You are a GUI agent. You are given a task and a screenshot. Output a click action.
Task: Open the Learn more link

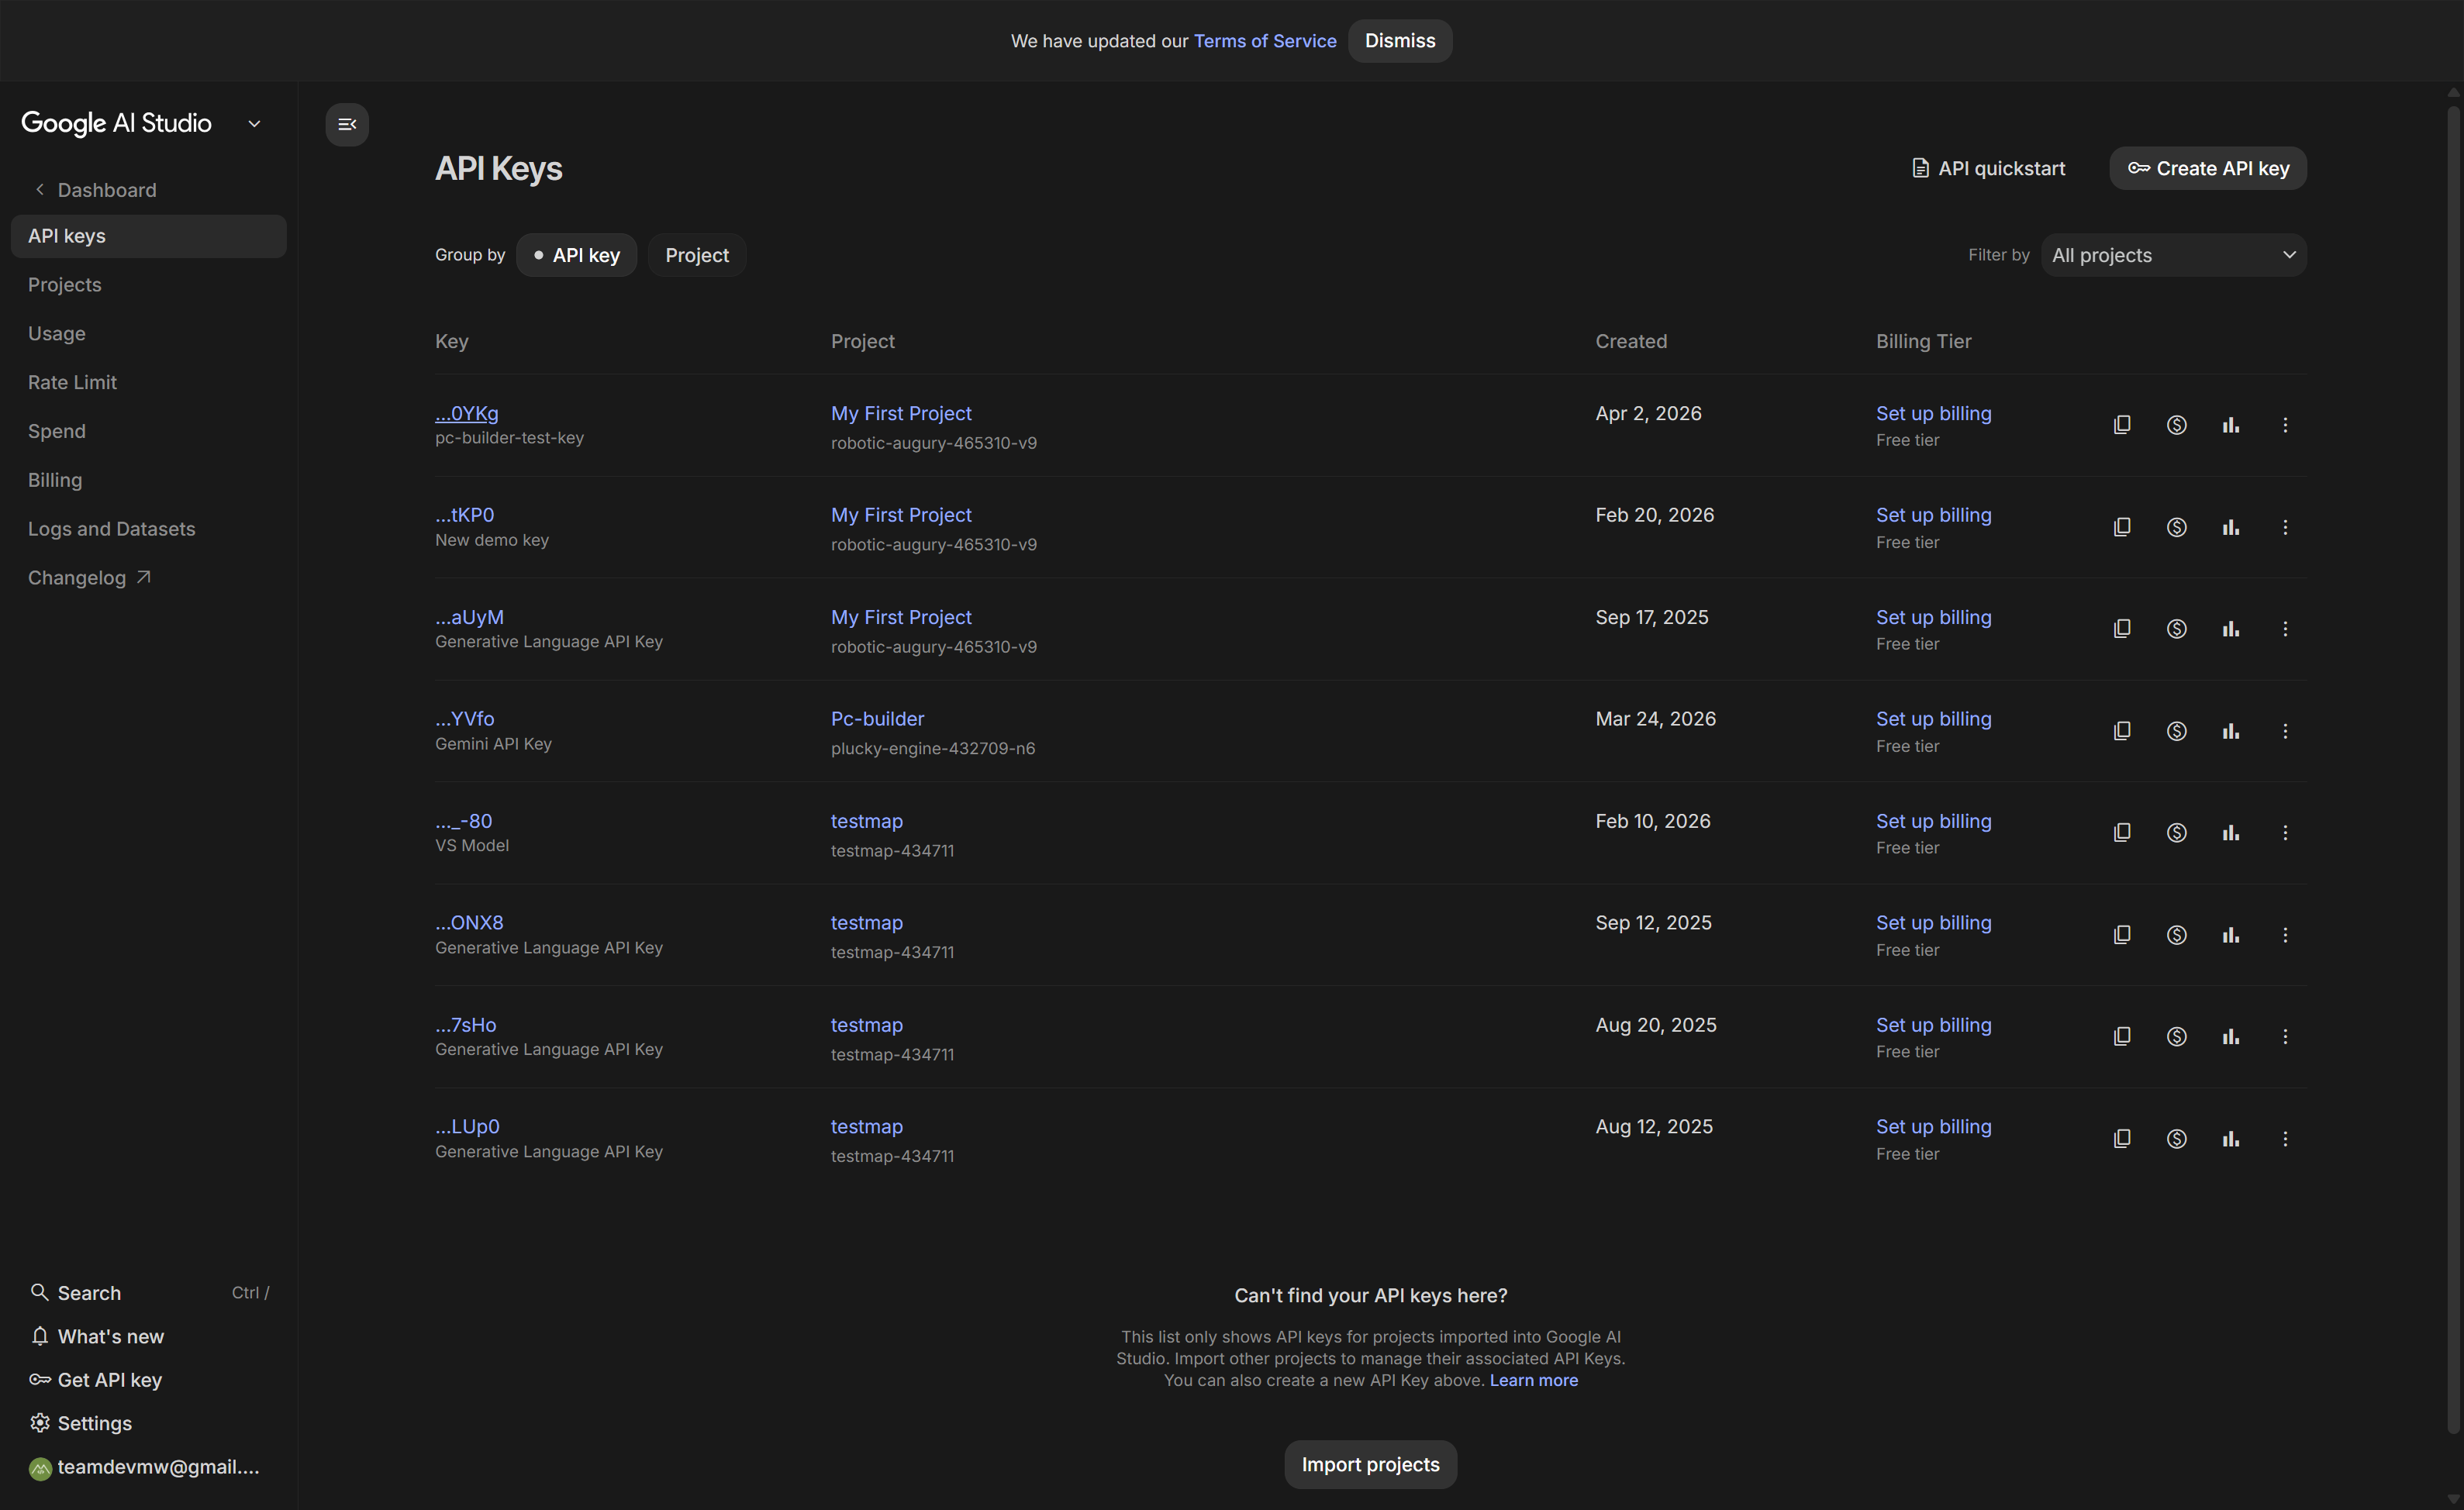pyautogui.click(x=1534, y=1380)
